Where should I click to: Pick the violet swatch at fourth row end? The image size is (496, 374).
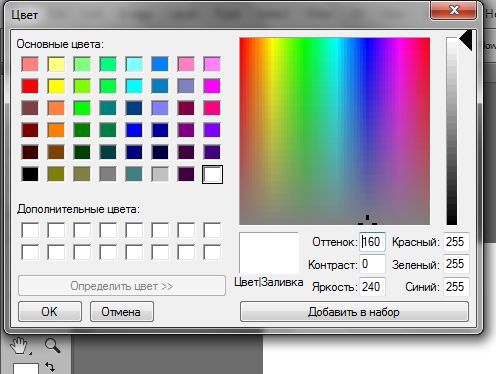pos(212,130)
